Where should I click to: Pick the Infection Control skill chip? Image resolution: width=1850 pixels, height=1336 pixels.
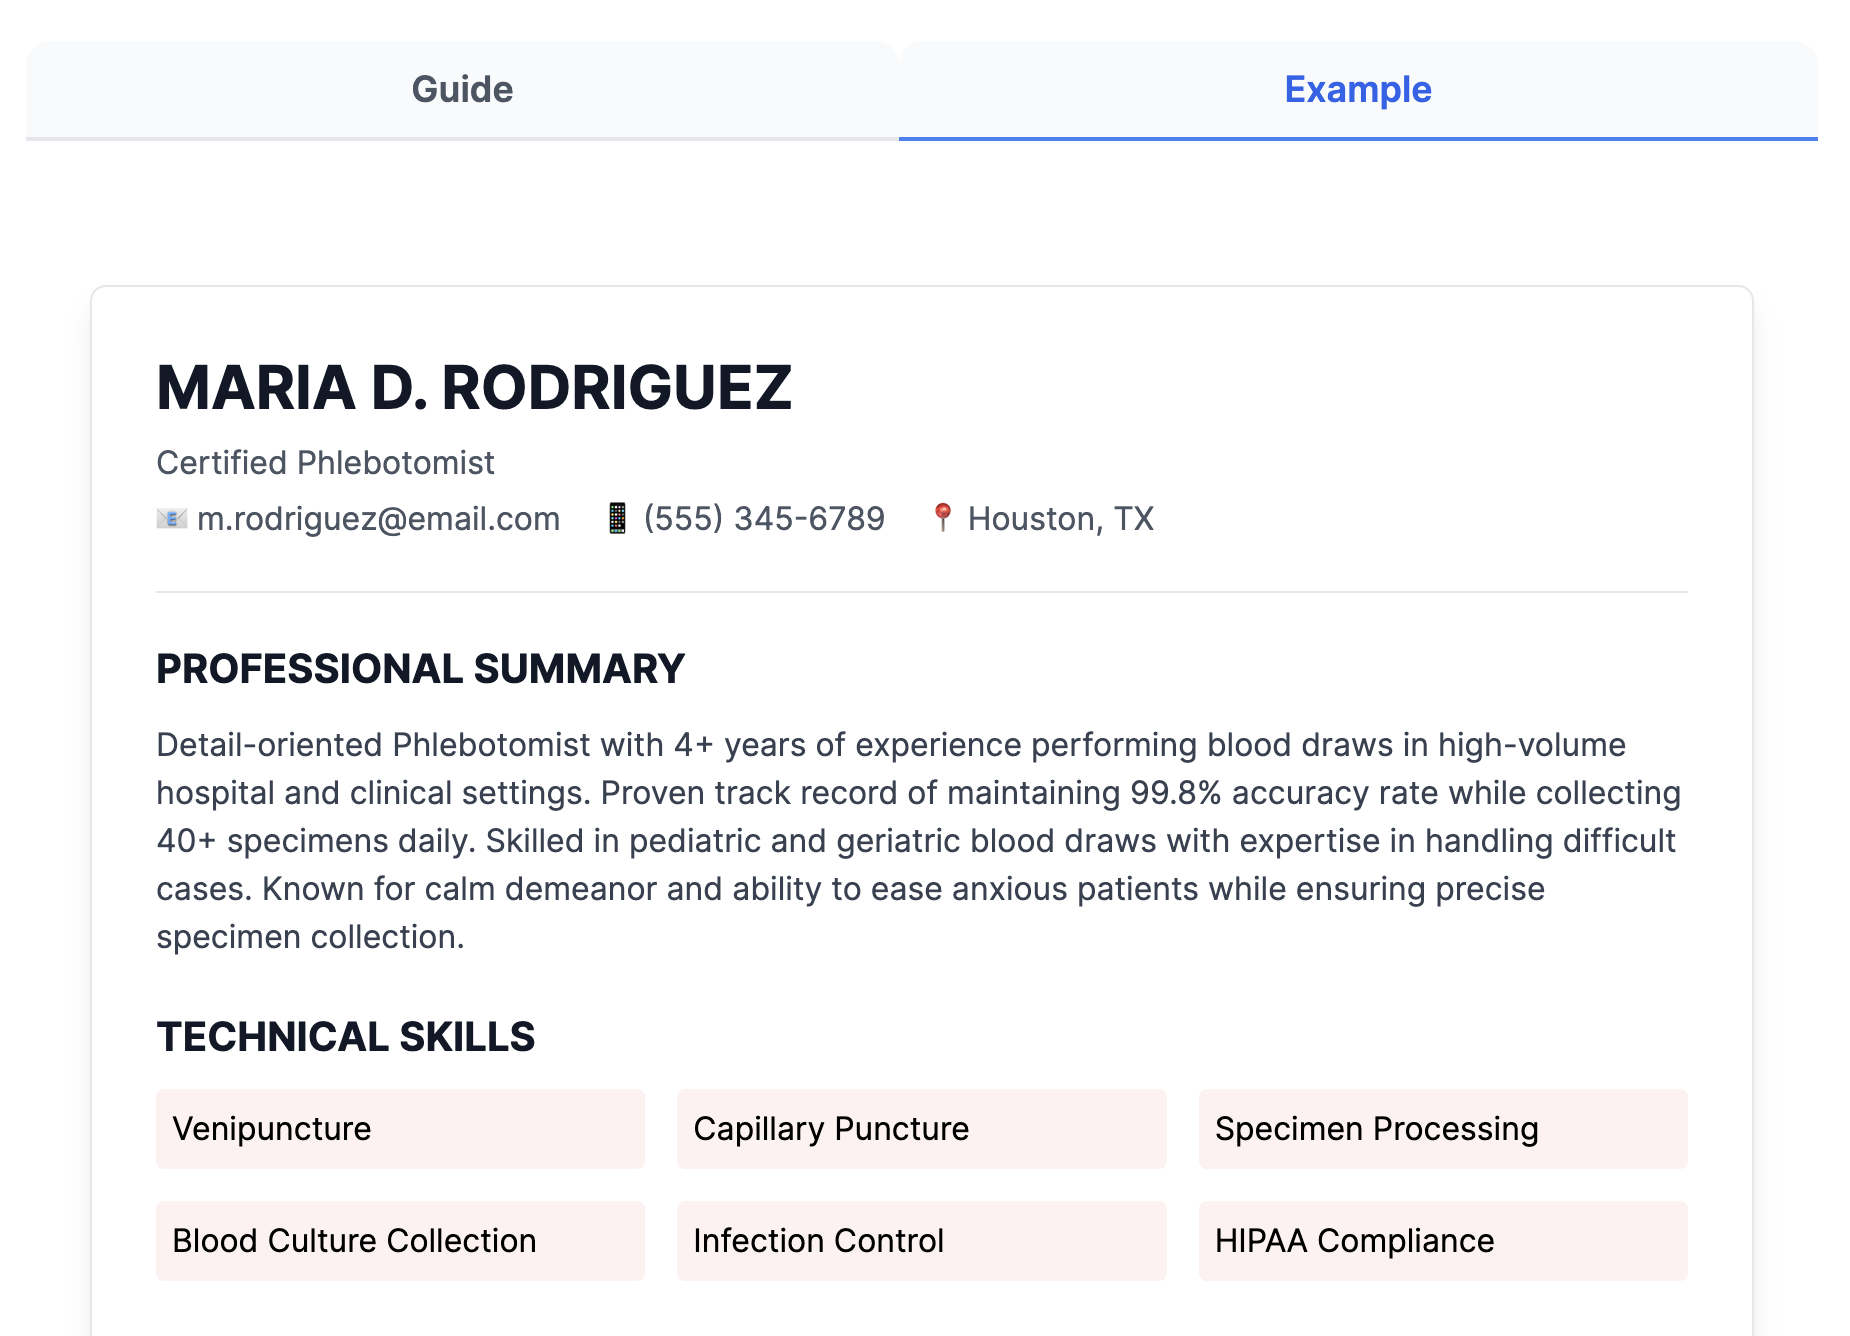click(921, 1241)
